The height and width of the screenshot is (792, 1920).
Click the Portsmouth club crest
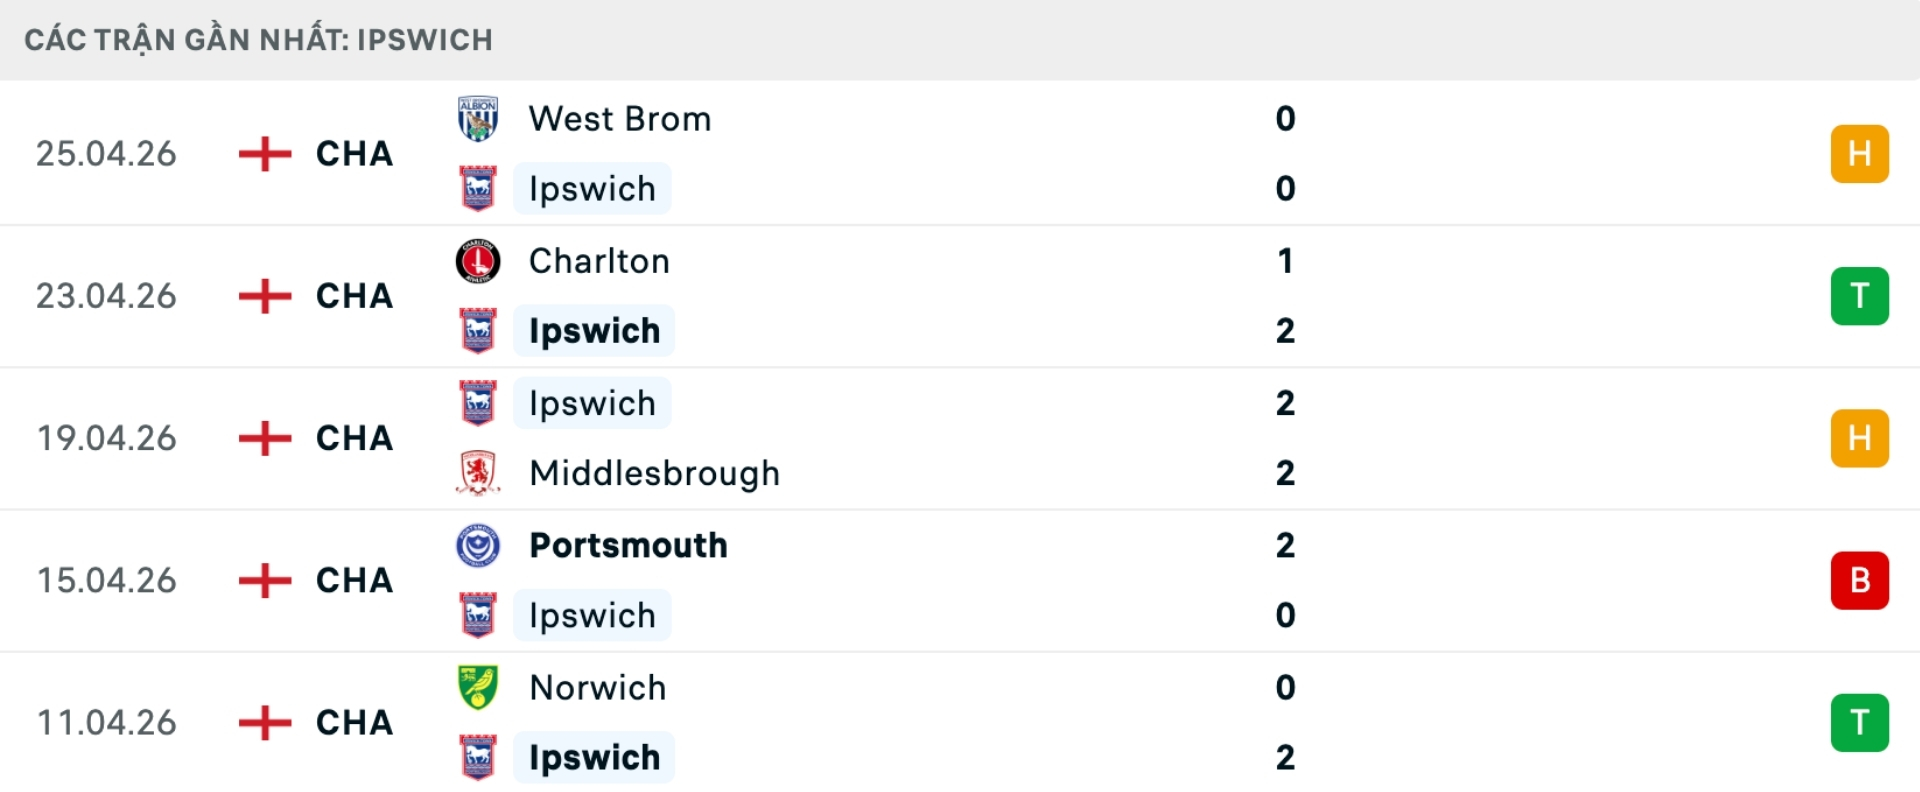[478, 546]
